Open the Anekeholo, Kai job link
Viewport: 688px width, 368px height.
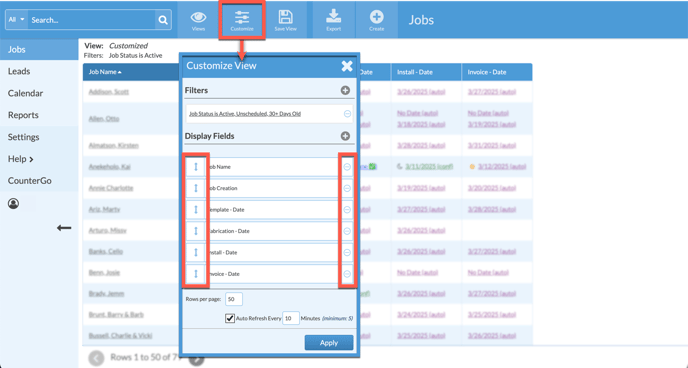pos(109,167)
